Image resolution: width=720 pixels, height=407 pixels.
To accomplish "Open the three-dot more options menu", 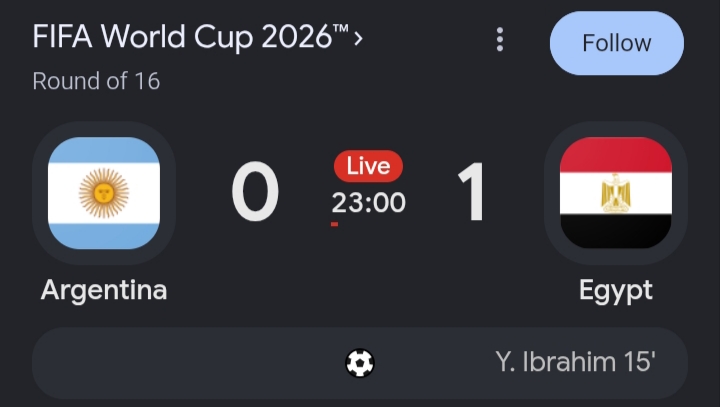I will pos(500,40).
